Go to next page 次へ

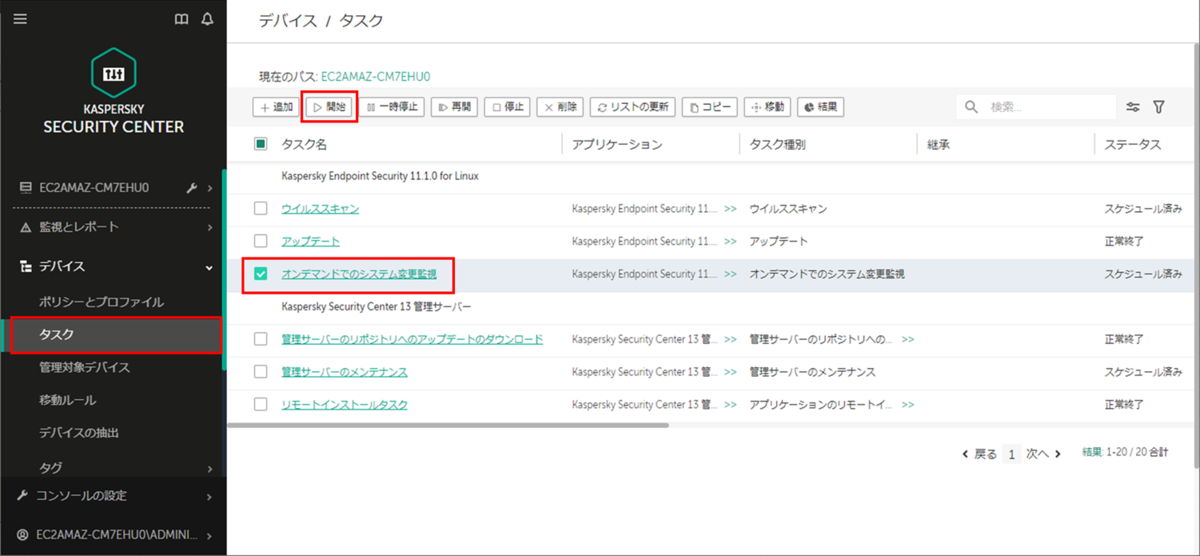[x=1043, y=453]
